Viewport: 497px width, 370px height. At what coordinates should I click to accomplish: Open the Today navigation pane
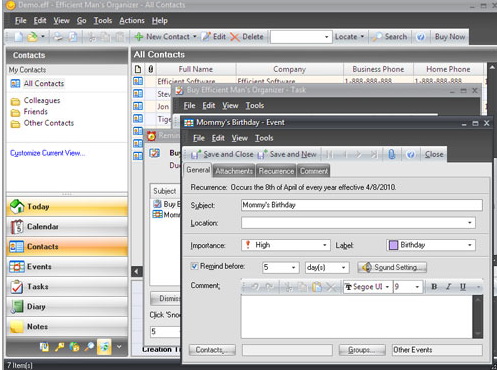pyautogui.click(x=67, y=207)
